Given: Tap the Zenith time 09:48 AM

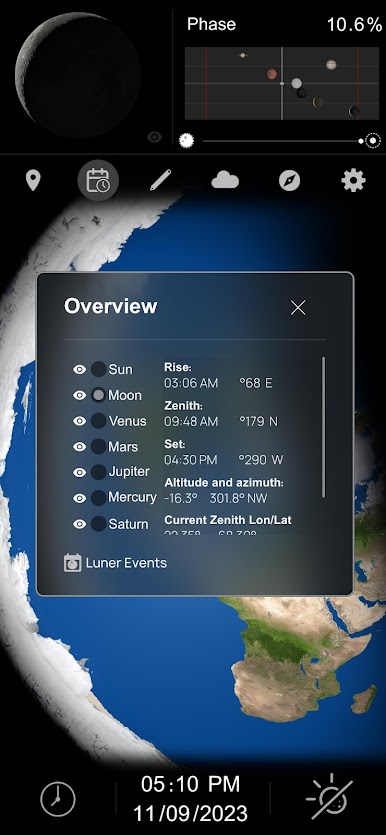Looking at the screenshot, I should coord(191,421).
